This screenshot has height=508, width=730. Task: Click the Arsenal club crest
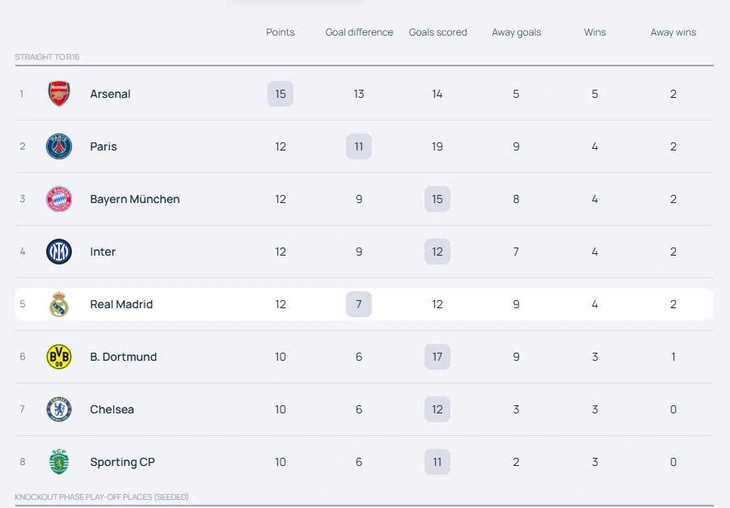(x=59, y=94)
